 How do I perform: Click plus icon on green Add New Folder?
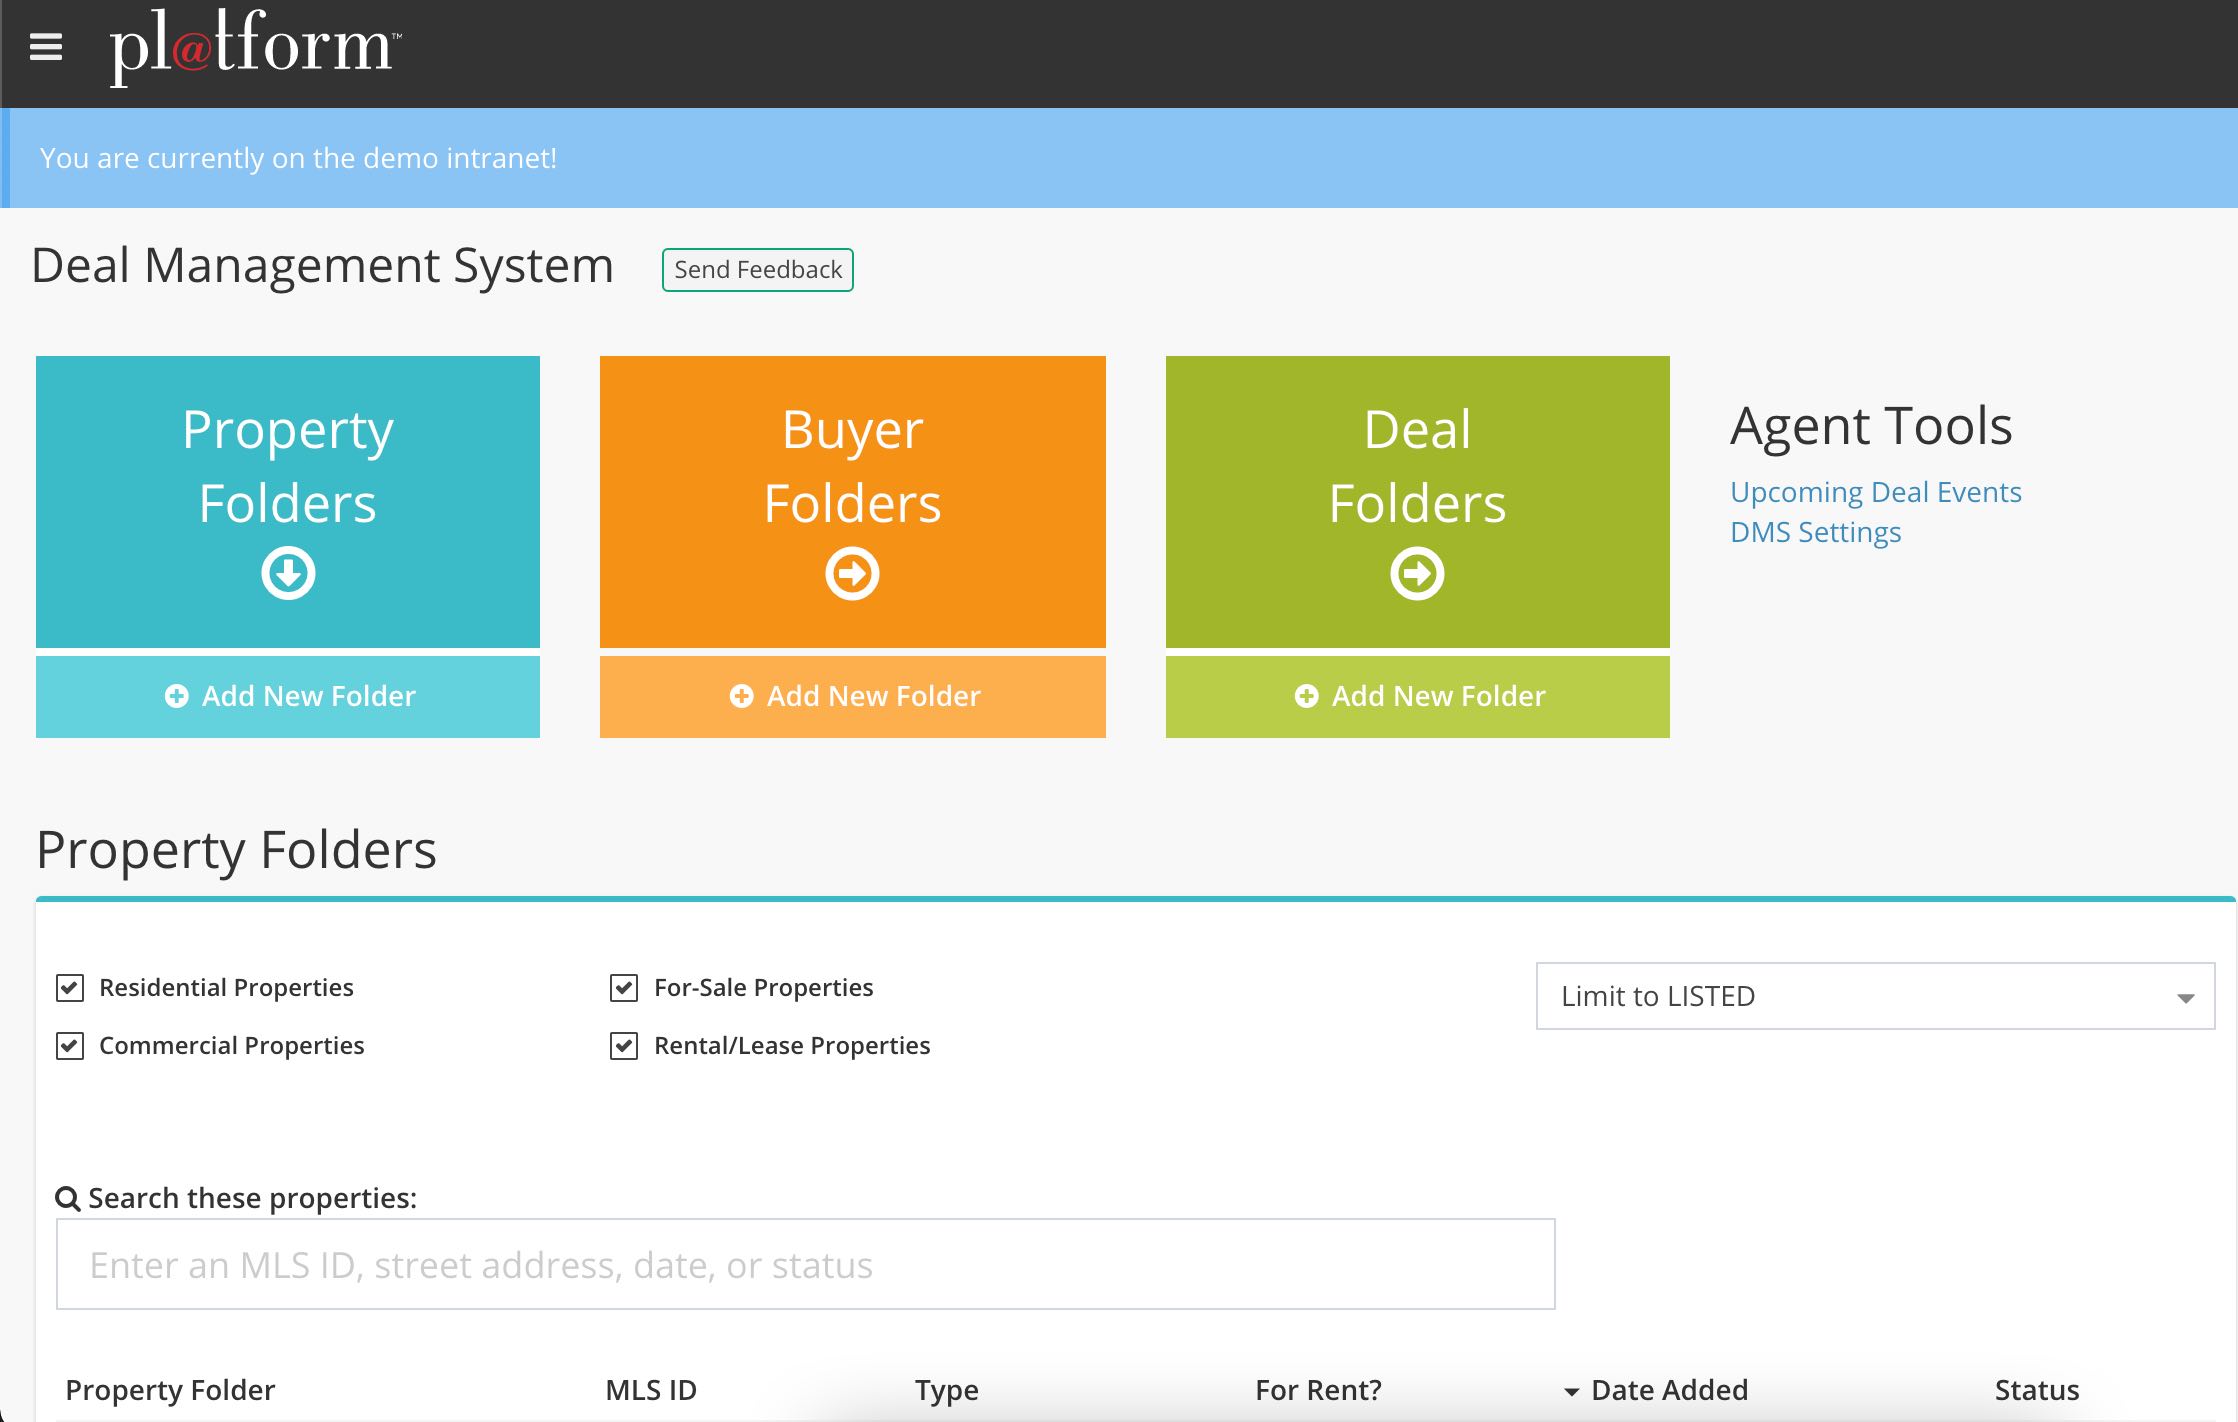point(1306,696)
